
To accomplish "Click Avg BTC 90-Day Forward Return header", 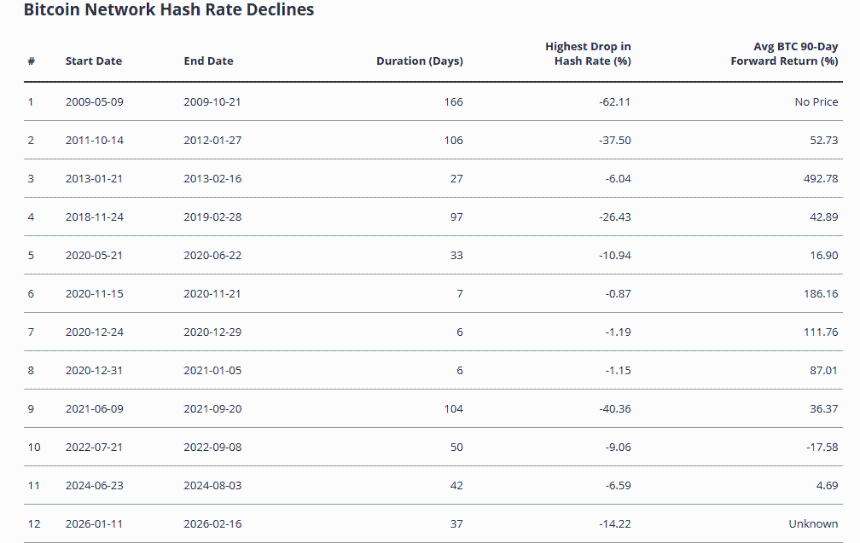I will [x=784, y=54].
